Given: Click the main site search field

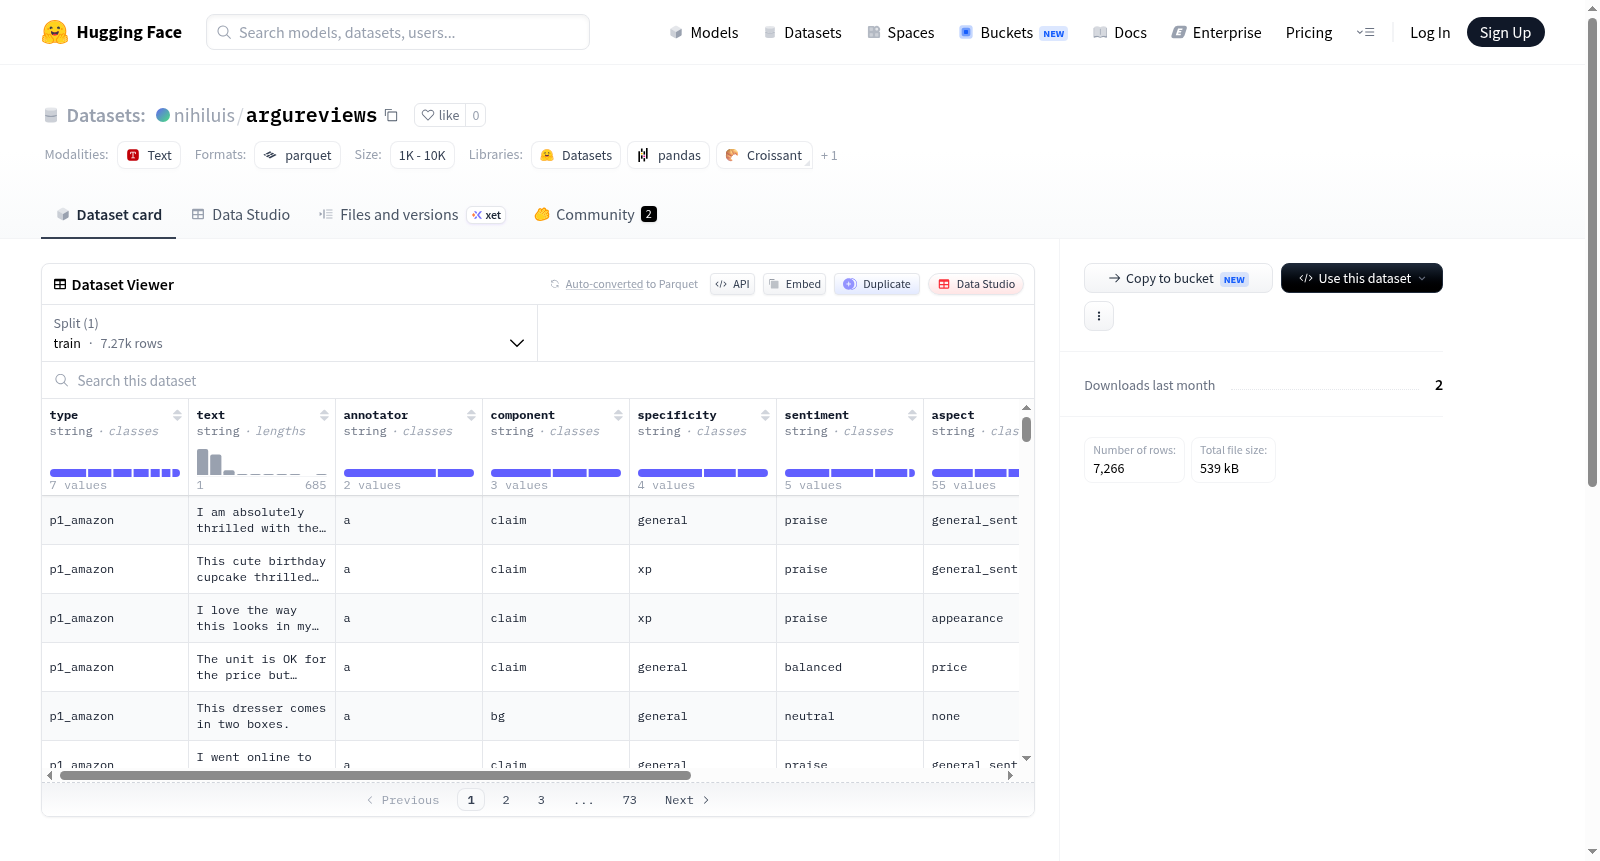Looking at the screenshot, I should coord(398,32).
